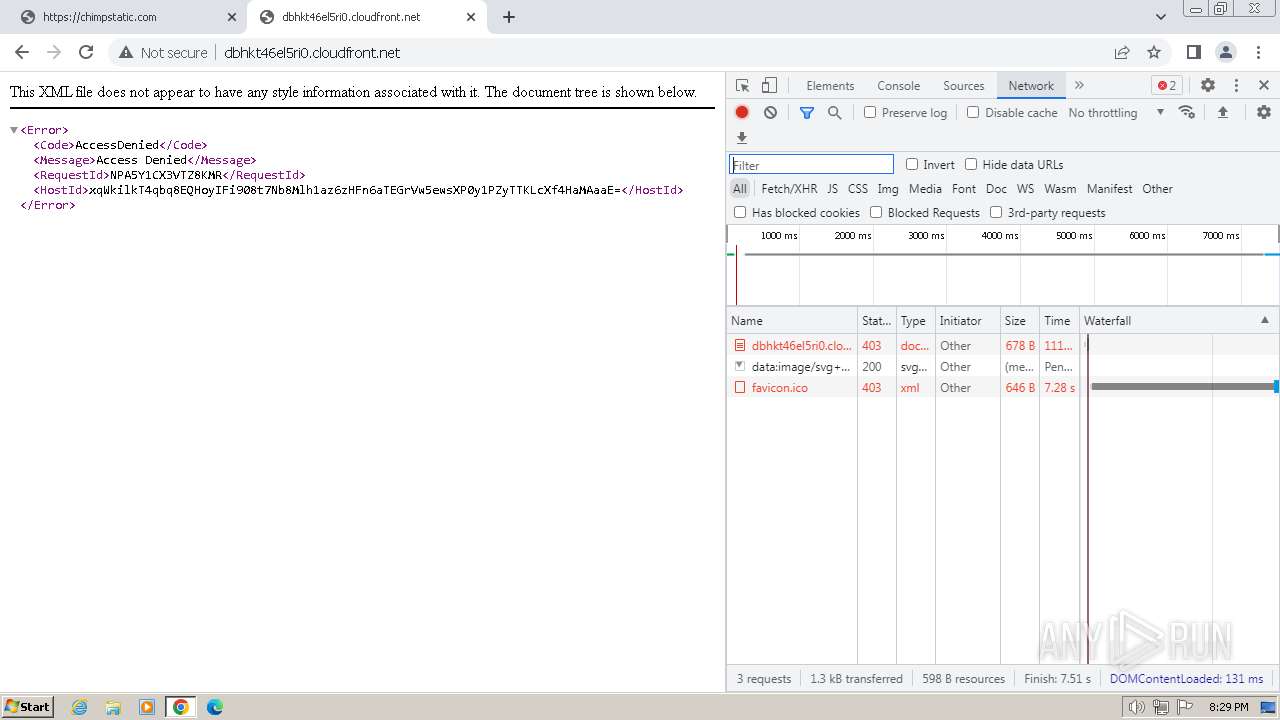Viewport: 1280px width, 720px height.
Task: Click the import HAR upload arrow
Action: tap(1223, 113)
